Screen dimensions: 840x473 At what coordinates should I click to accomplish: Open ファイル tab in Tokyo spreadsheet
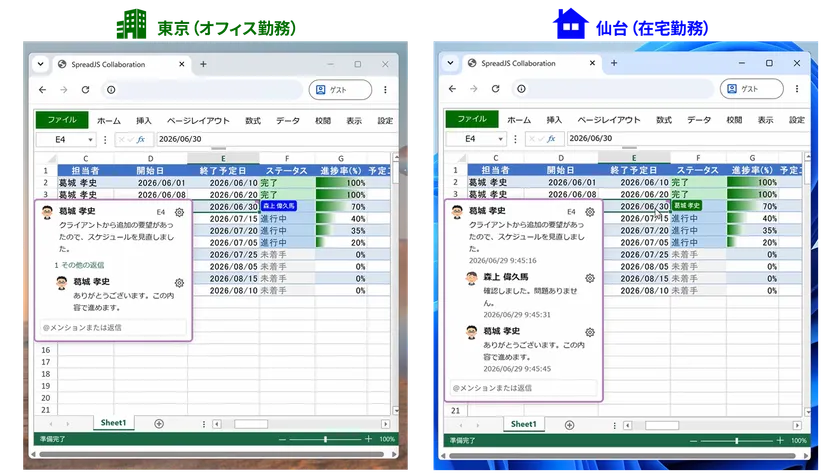click(x=62, y=120)
